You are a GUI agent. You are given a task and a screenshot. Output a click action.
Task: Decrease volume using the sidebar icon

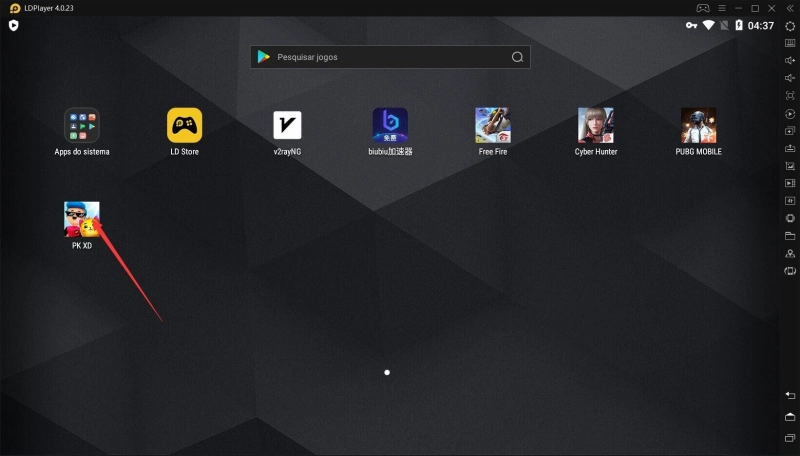(x=790, y=78)
